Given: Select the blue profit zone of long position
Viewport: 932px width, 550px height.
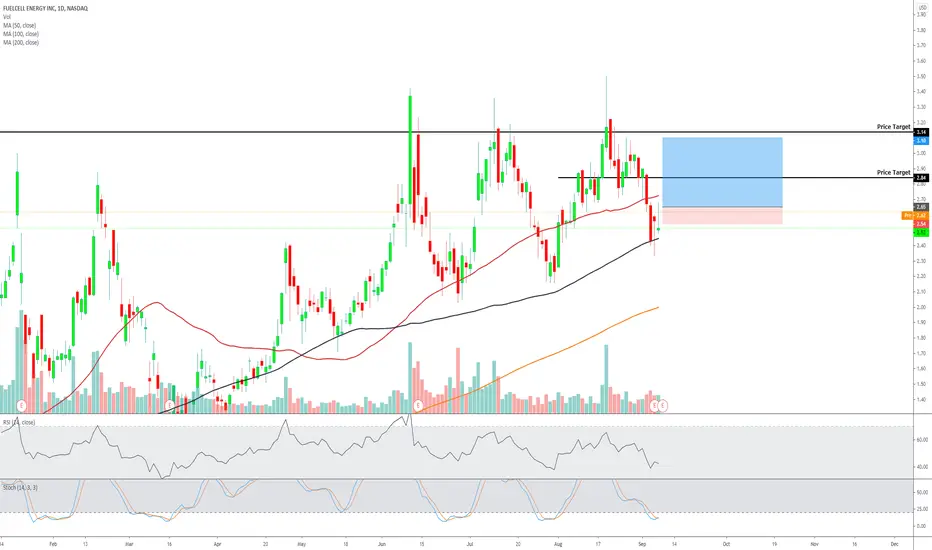Looking at the screenshot, I should pos(722,172).
